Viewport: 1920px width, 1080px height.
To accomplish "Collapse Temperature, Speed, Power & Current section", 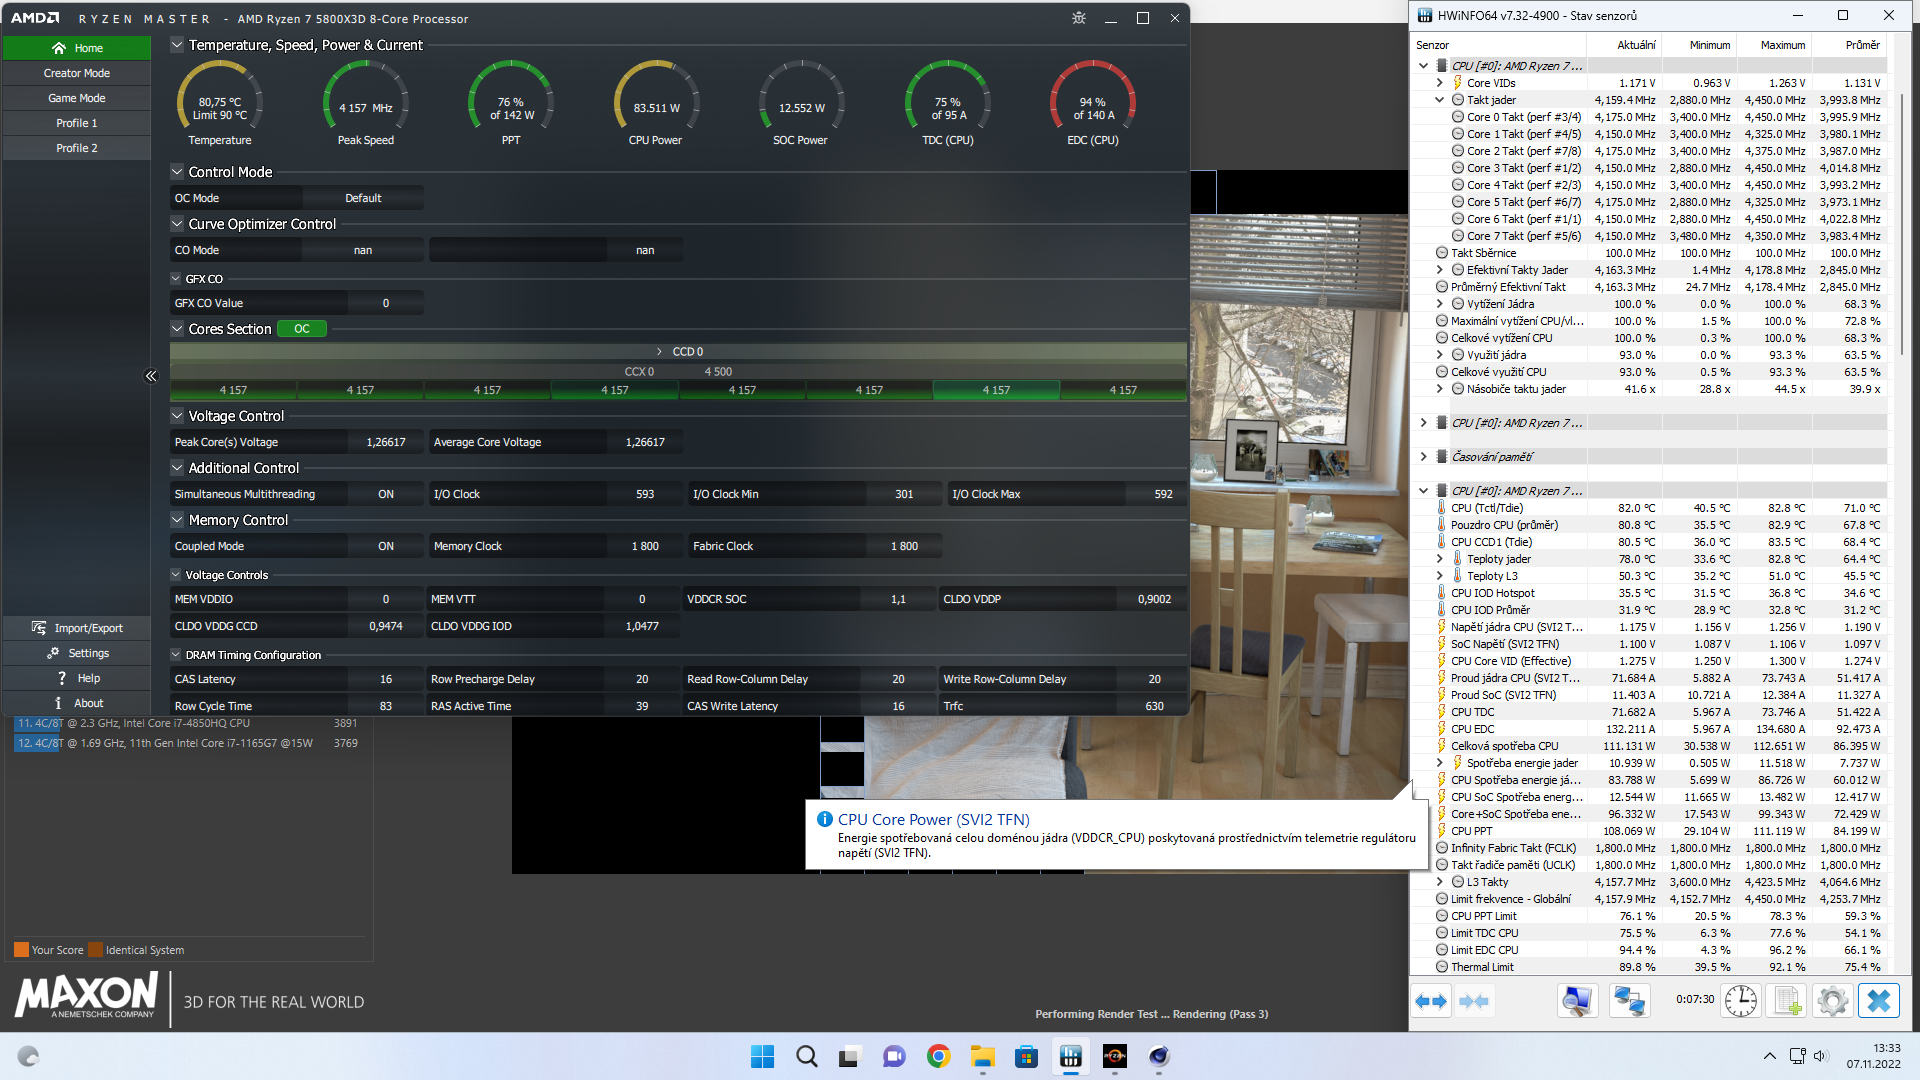I will point(177,45).
